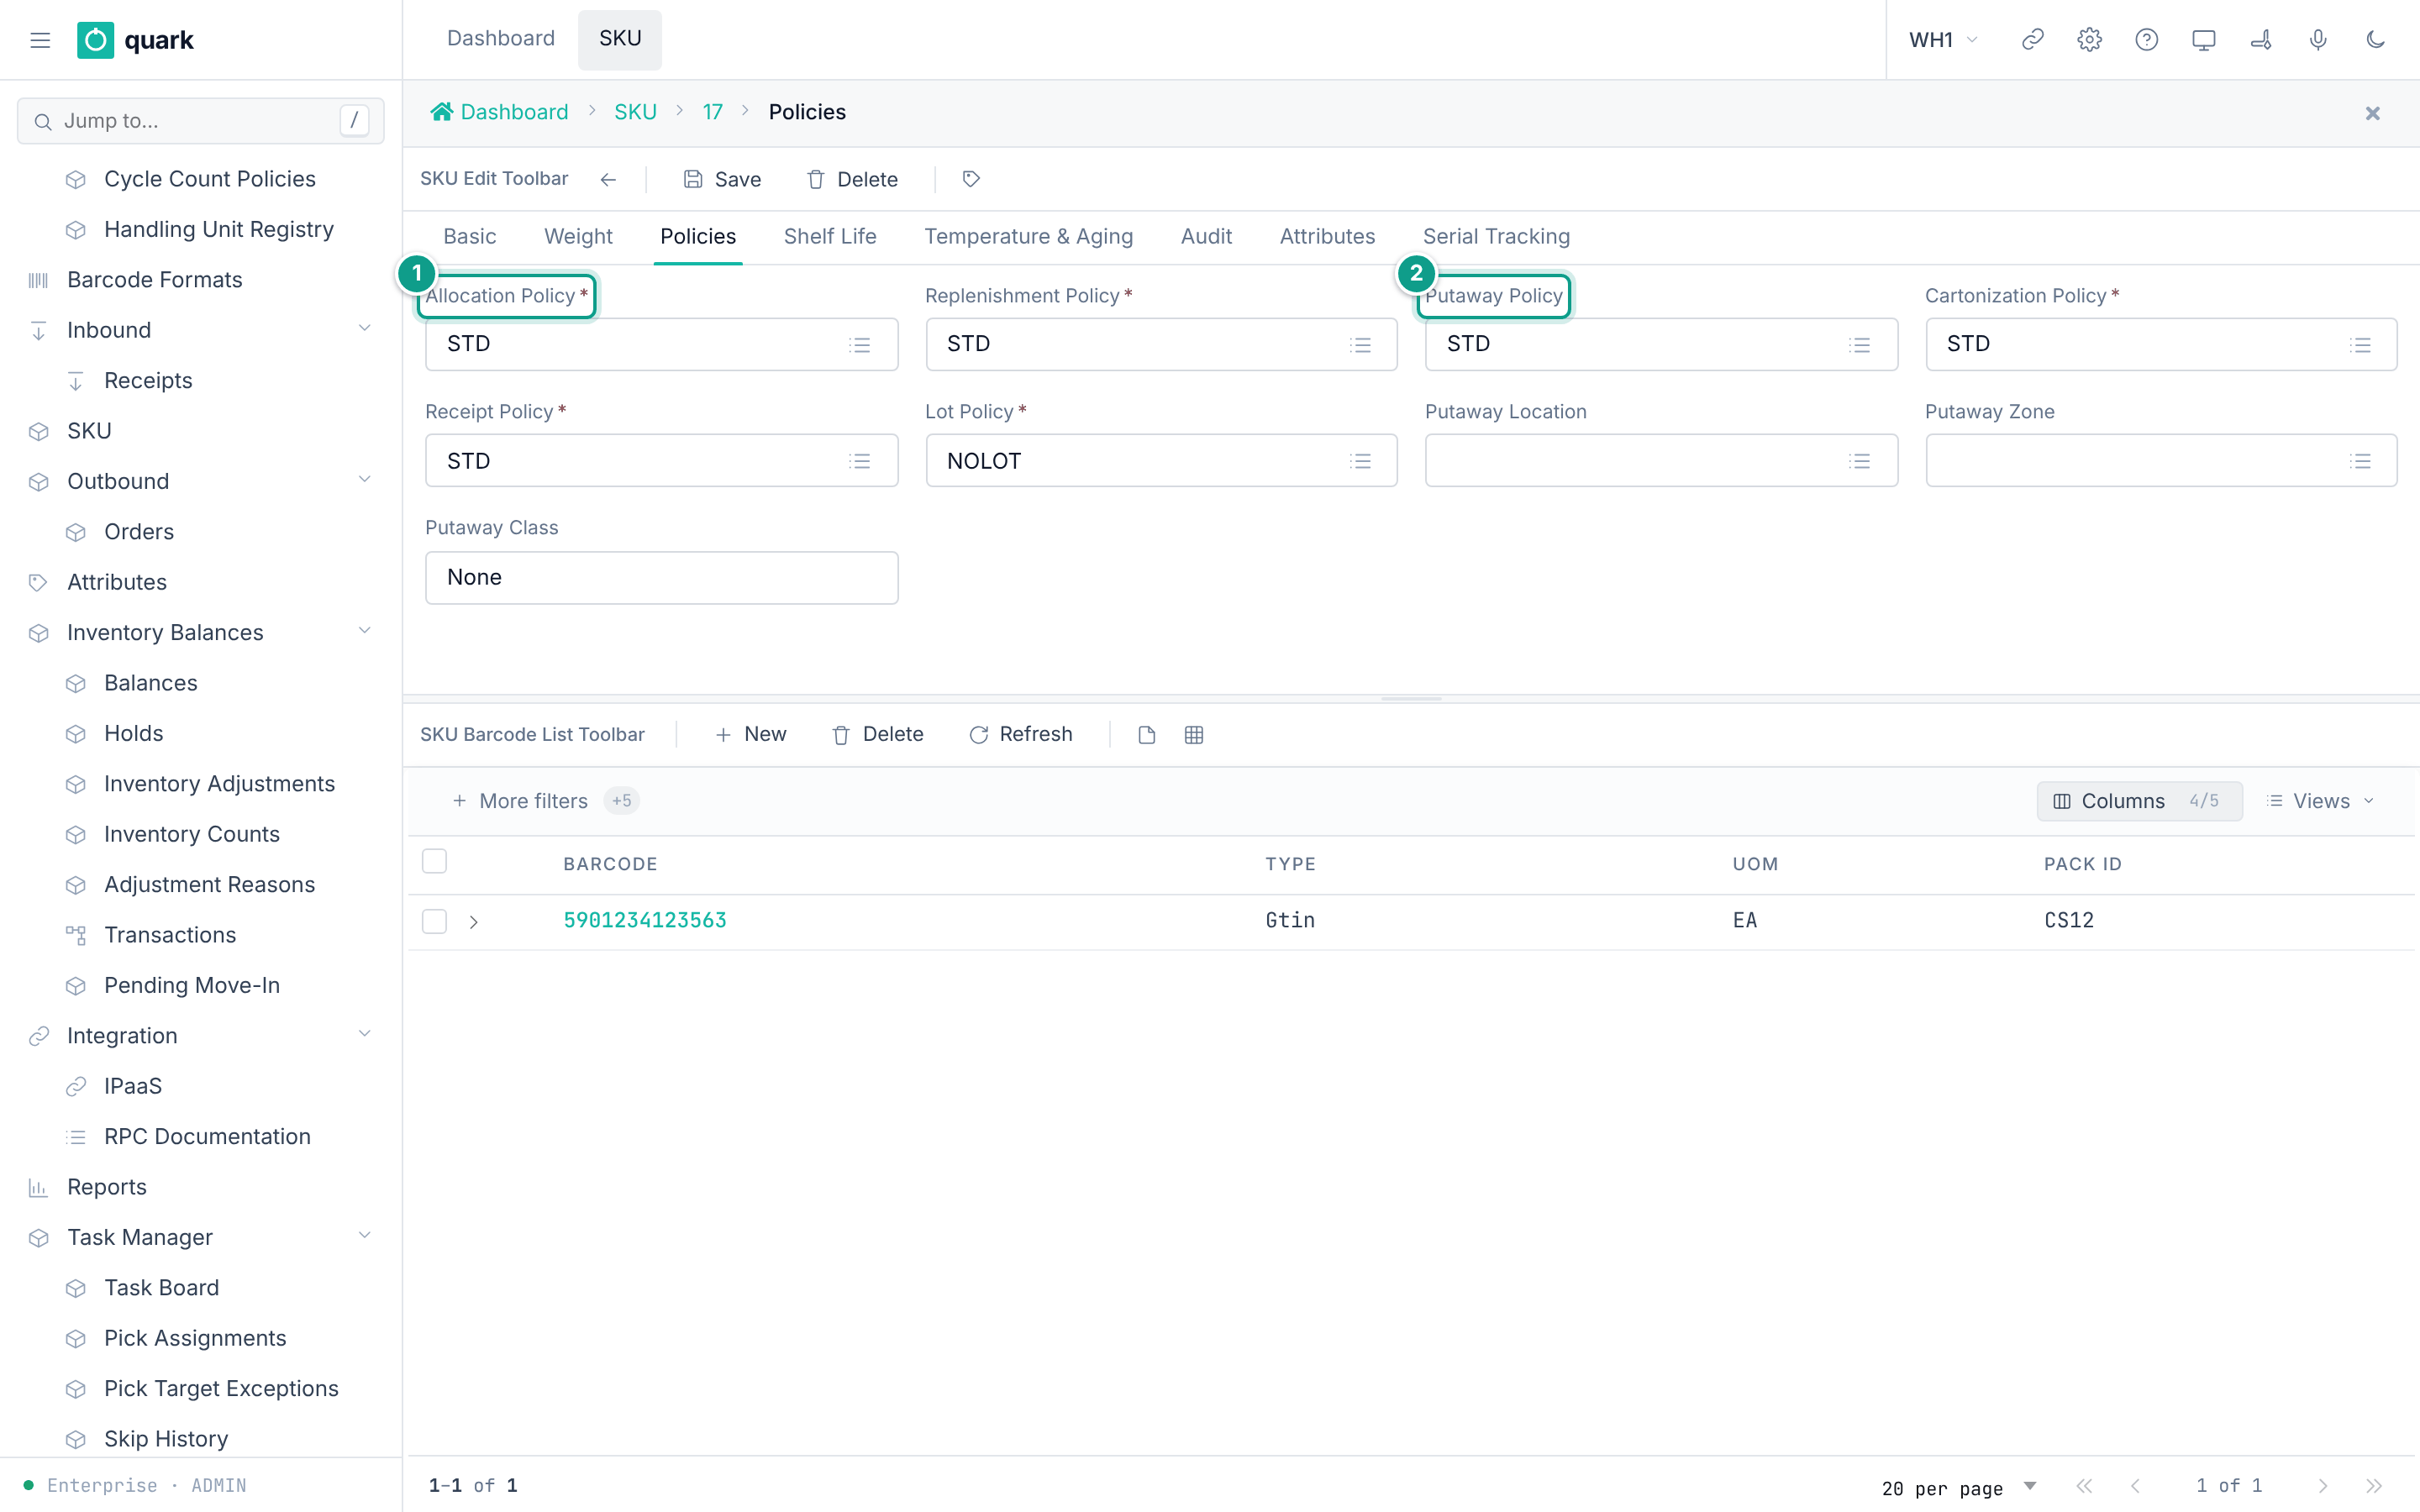Open the settings gear icon

point(2089,40)
